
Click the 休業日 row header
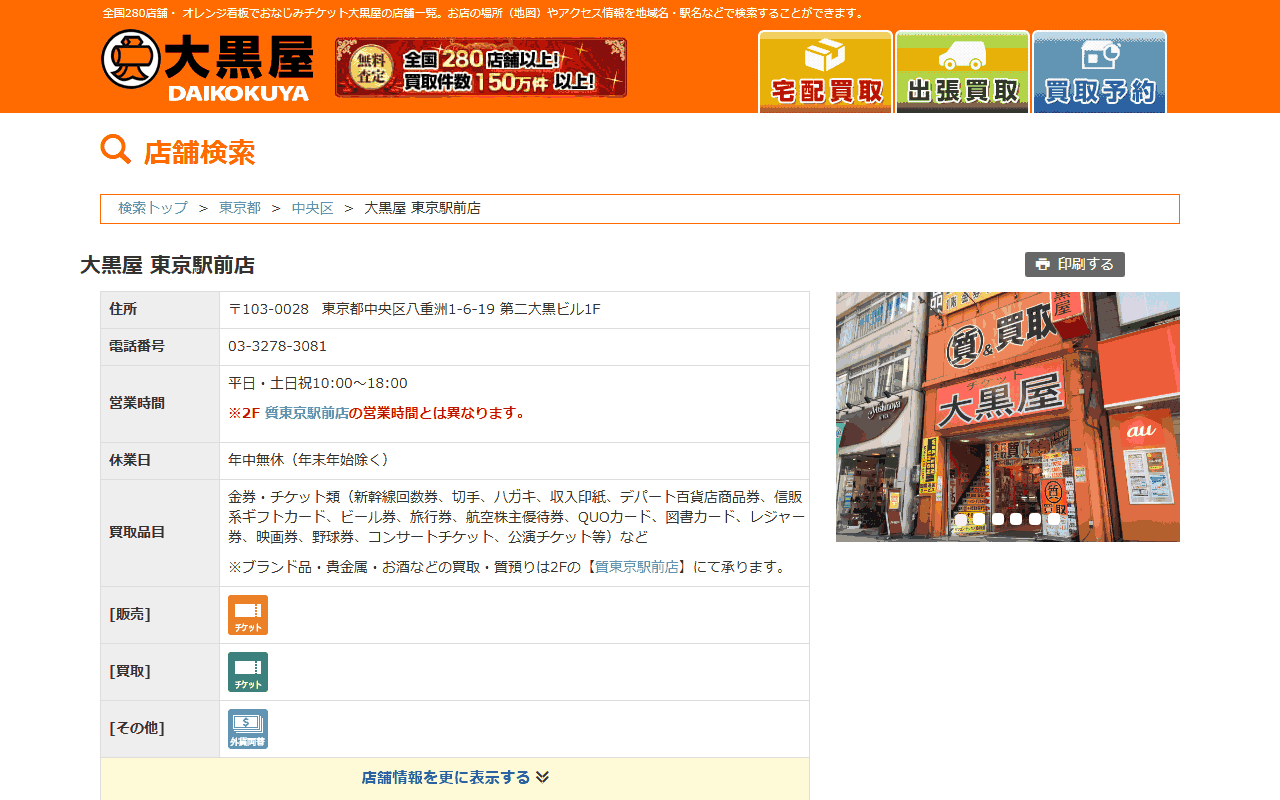click(x=160, y=461)
